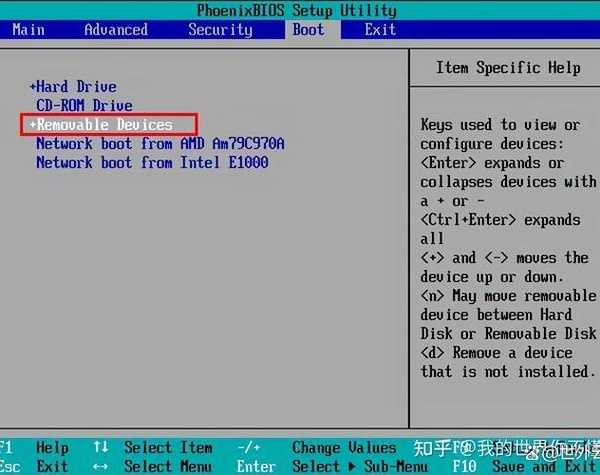Switch to the Main tab
Image resolution: width=600 pixels, height=475 pixels.
[28, 29]
